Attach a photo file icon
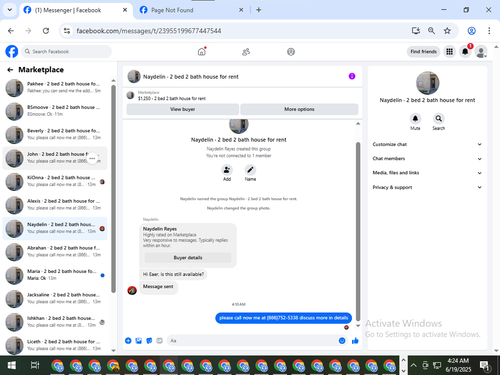 coord(139,340)
